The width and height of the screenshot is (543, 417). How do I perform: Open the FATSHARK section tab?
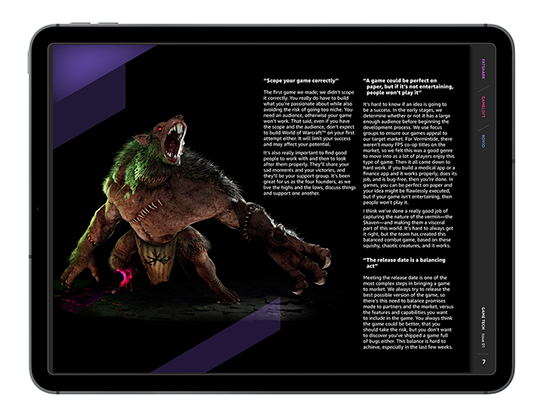click(x=483, y=69)
